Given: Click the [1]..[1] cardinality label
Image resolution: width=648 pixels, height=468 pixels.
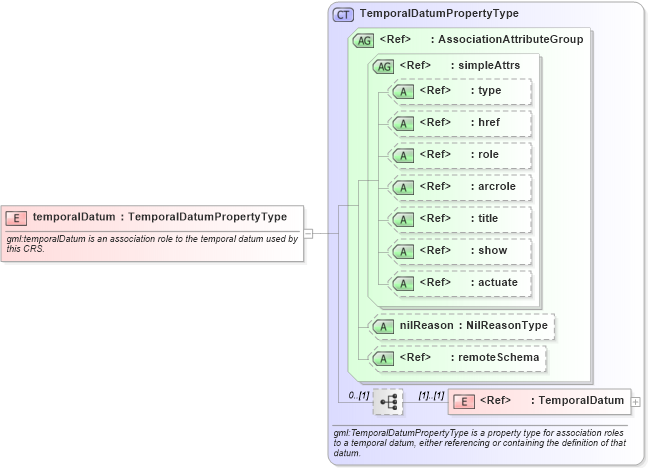Looking at the screenshot, I should [x=431, y=396].
